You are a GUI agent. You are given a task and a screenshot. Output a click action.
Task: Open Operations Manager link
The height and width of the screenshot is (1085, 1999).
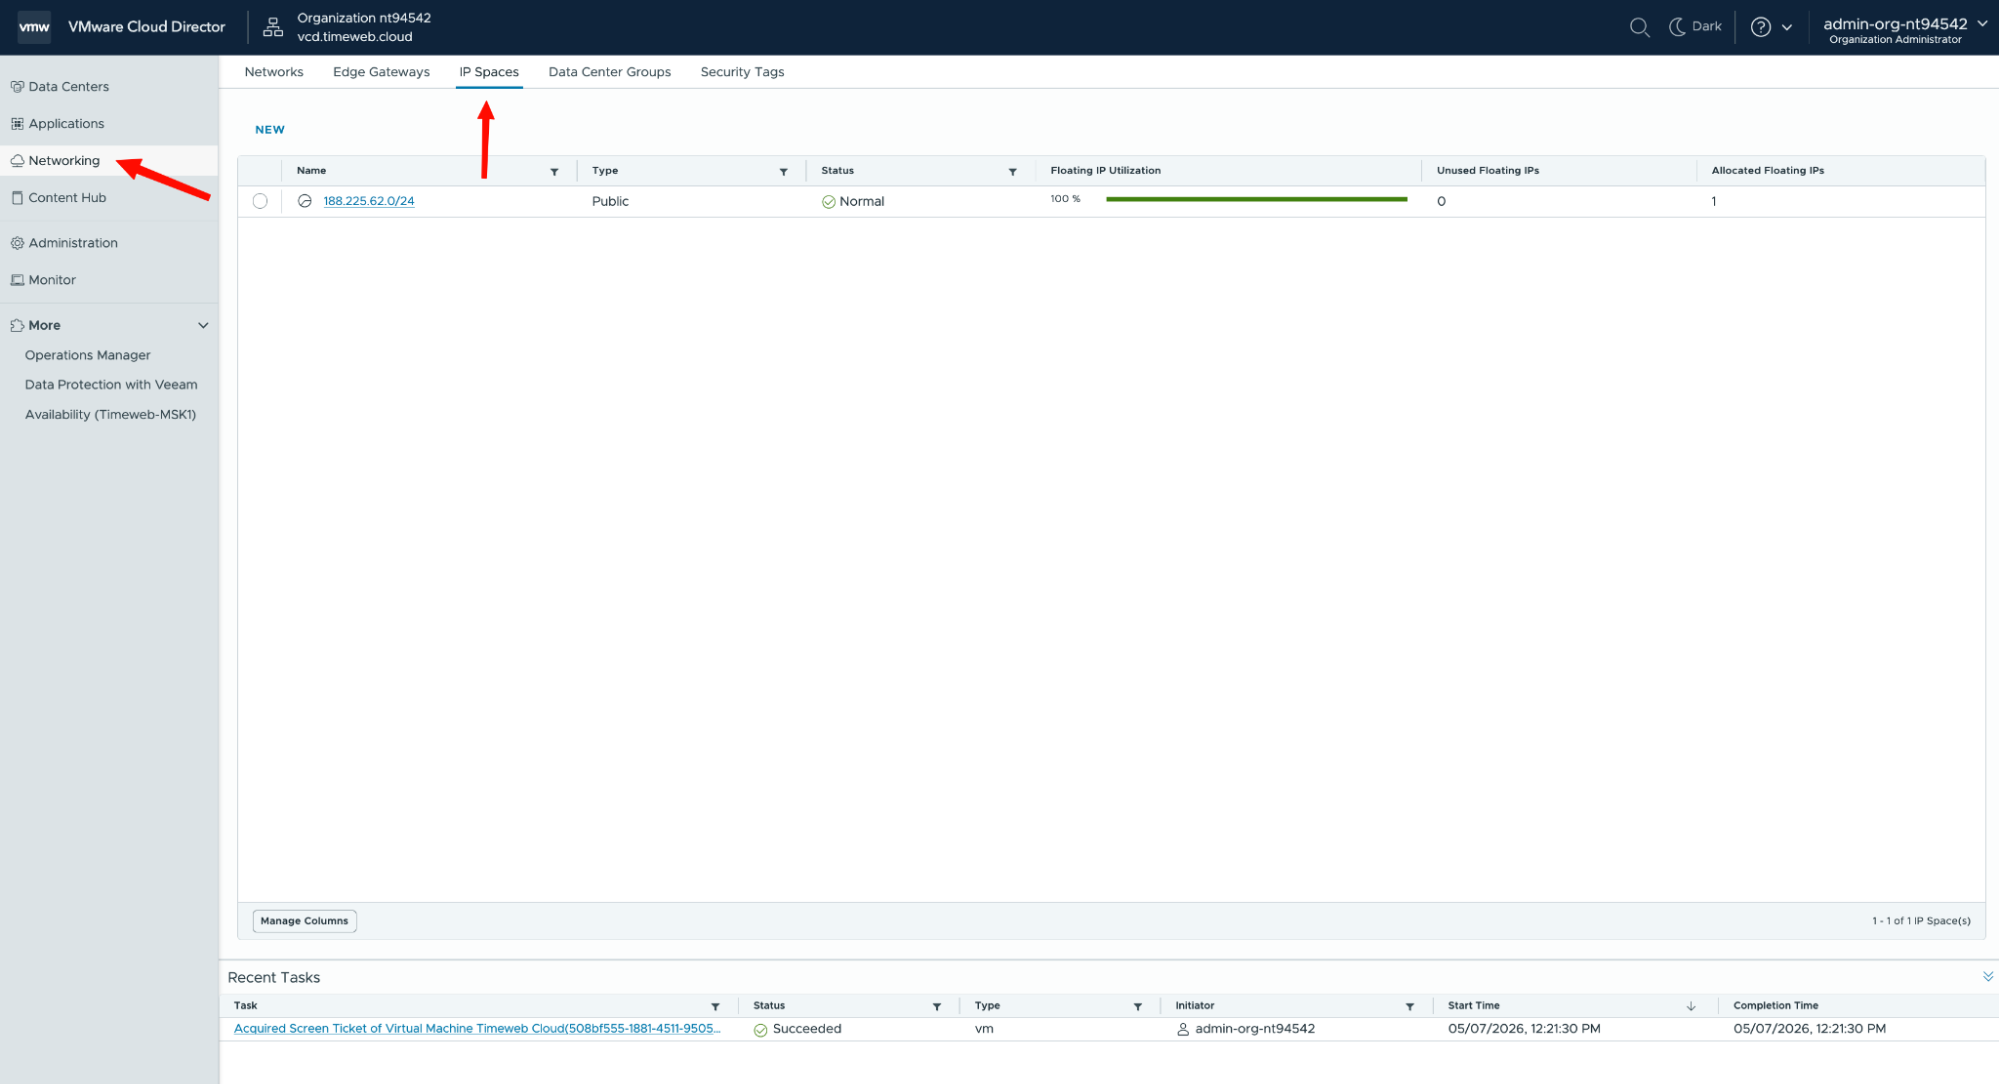pyautogui.click(x=88, y=355)
